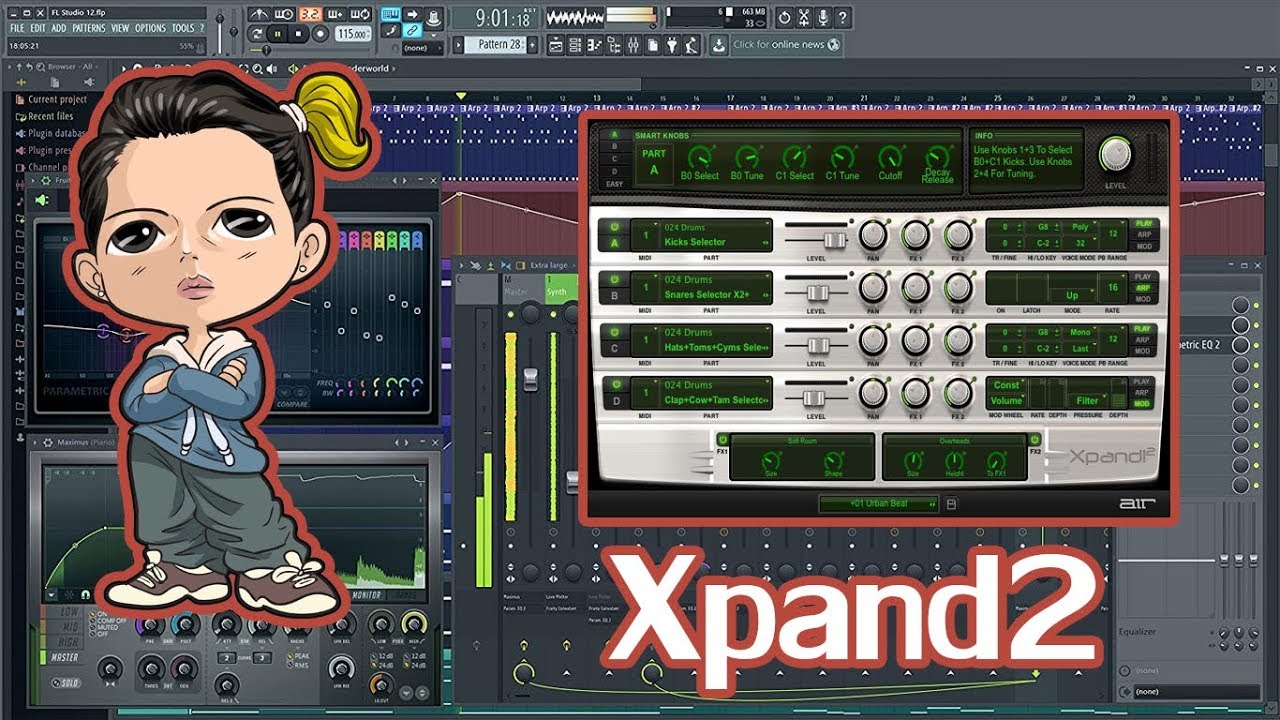Toggle Xpand2 part A power button
This screenshot has height=720, width=1280.
[615, 227]
